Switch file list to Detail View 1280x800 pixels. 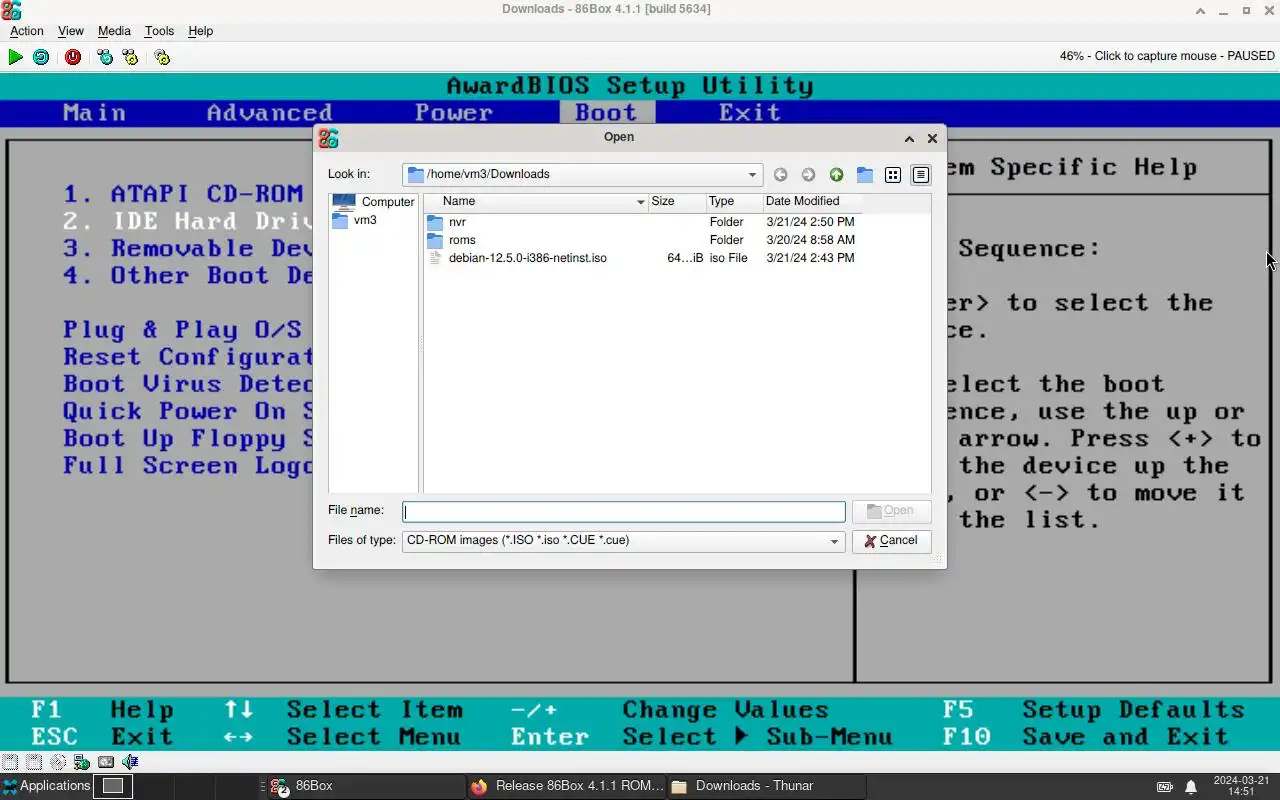pyautogui.click(x=921, y=175)
